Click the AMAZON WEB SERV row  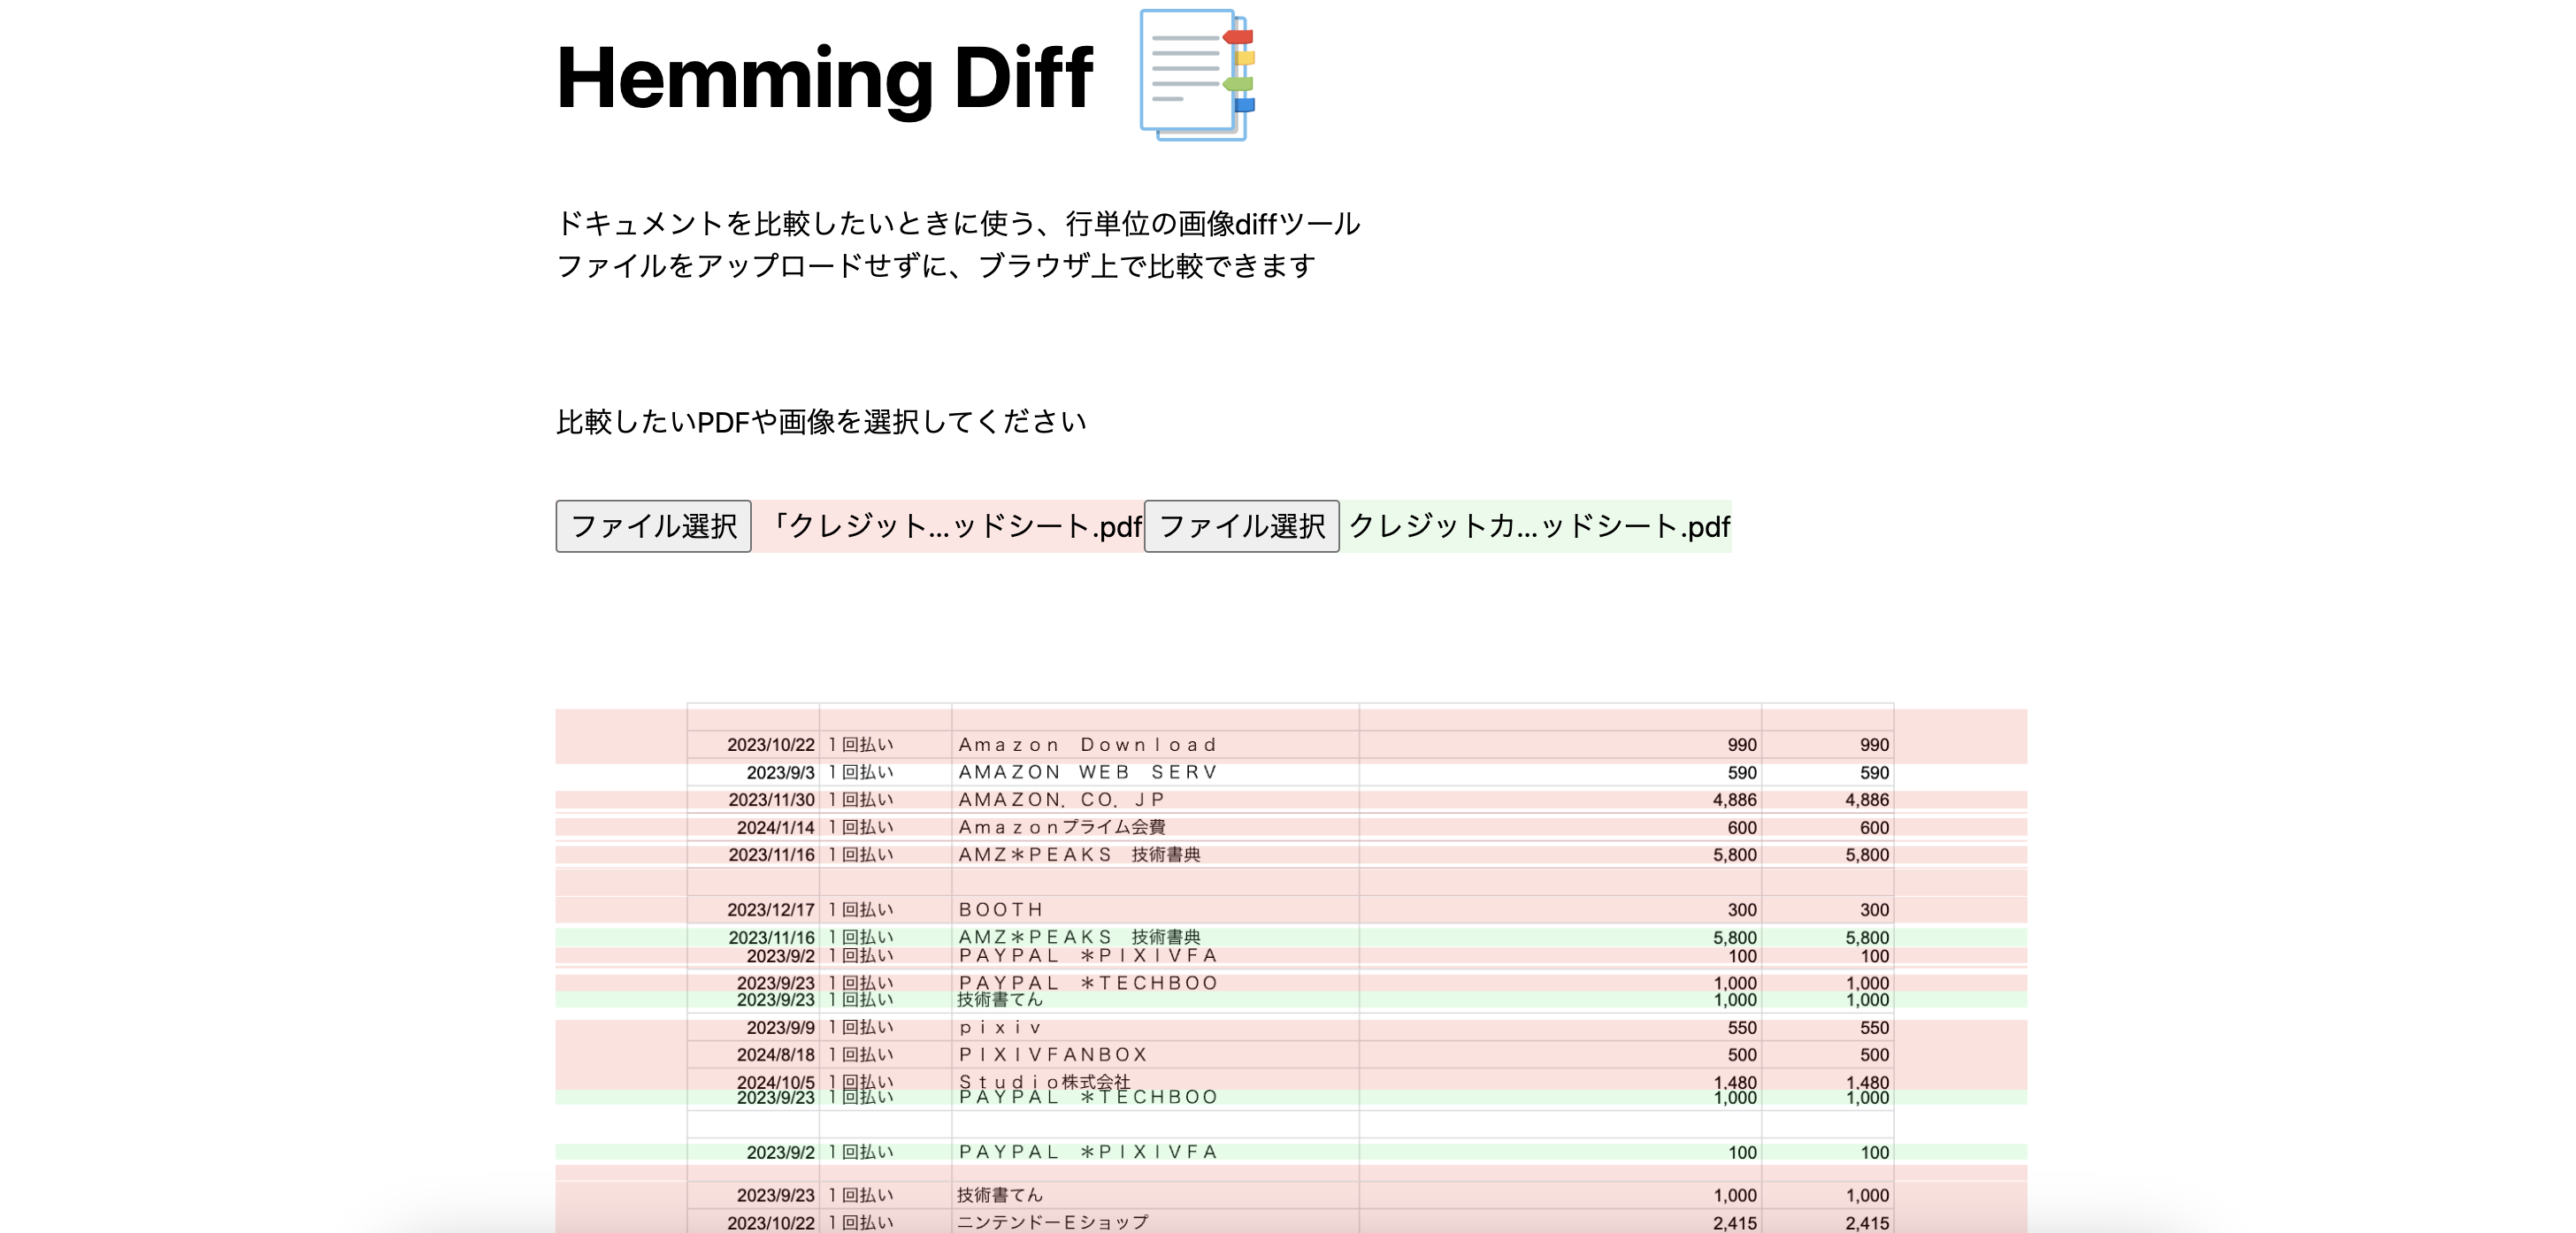[x=1087, y=772]
